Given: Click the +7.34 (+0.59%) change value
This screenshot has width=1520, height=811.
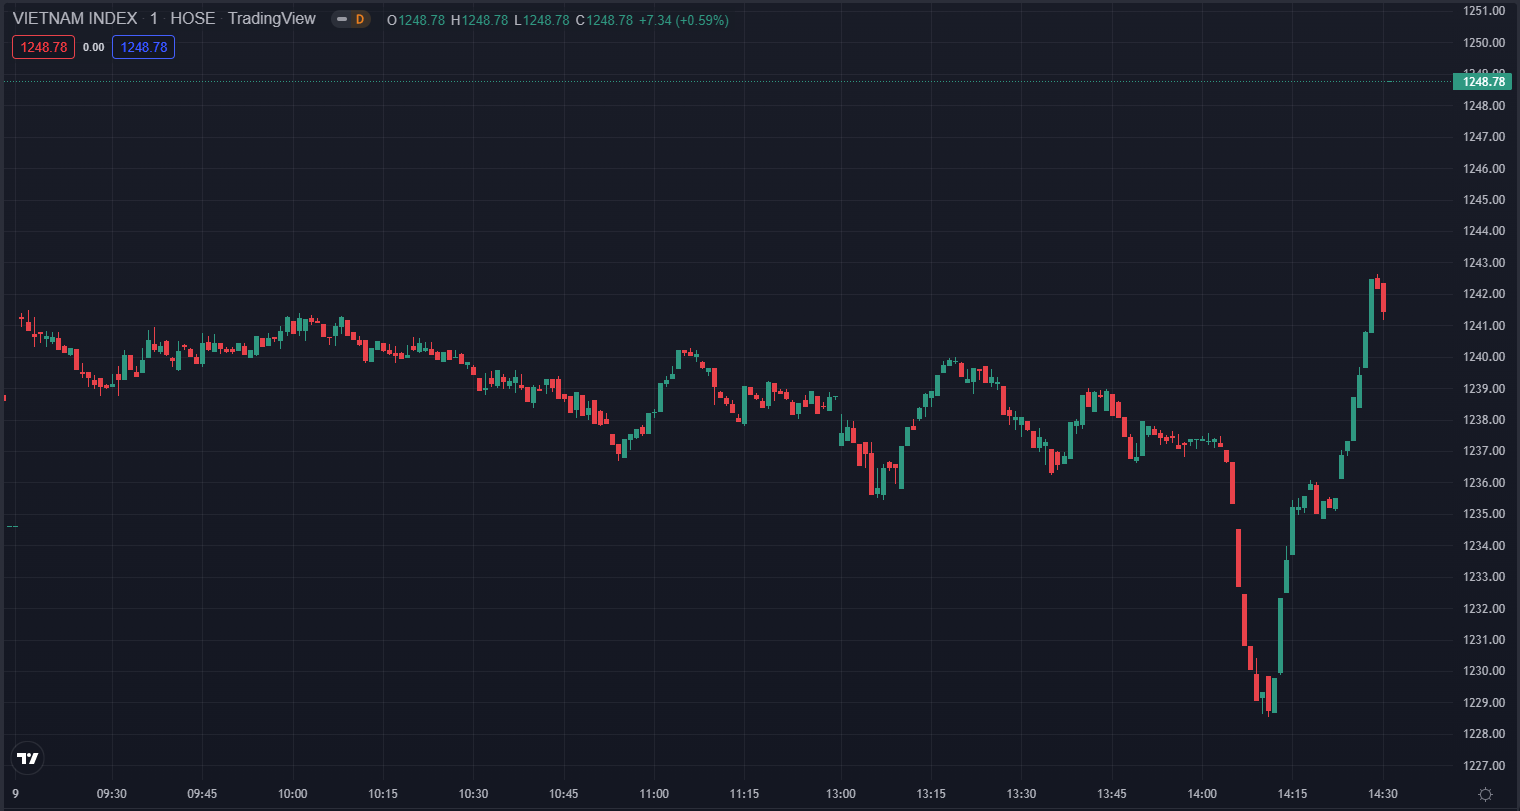Looking at the screenshot, I should (x=685, y=20).
